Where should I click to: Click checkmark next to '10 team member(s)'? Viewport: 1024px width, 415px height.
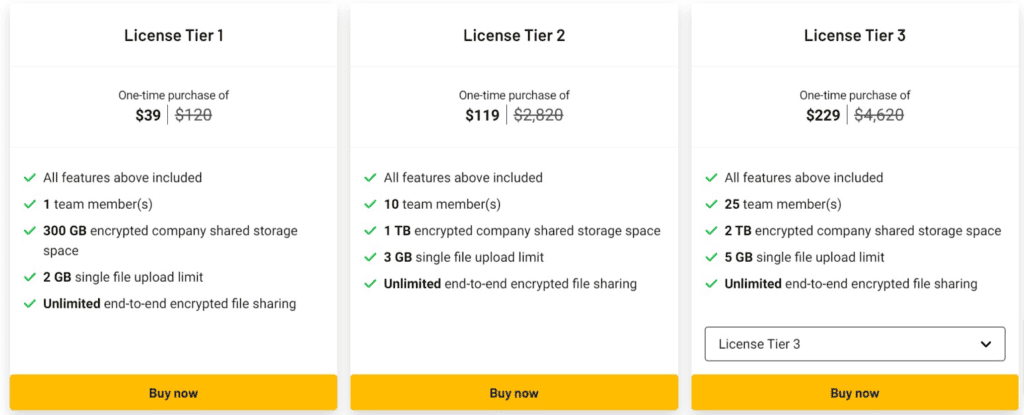(x=371, y=204)
